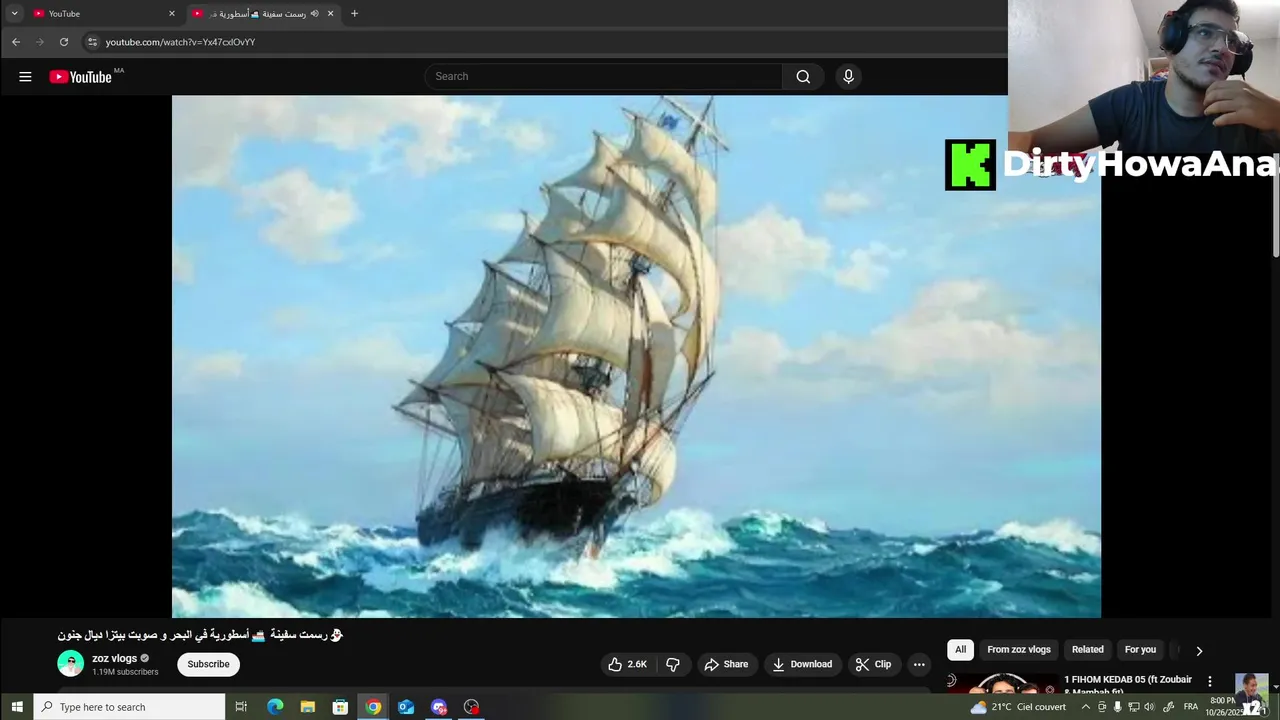Click the magnifier search button

coord(803,77)
